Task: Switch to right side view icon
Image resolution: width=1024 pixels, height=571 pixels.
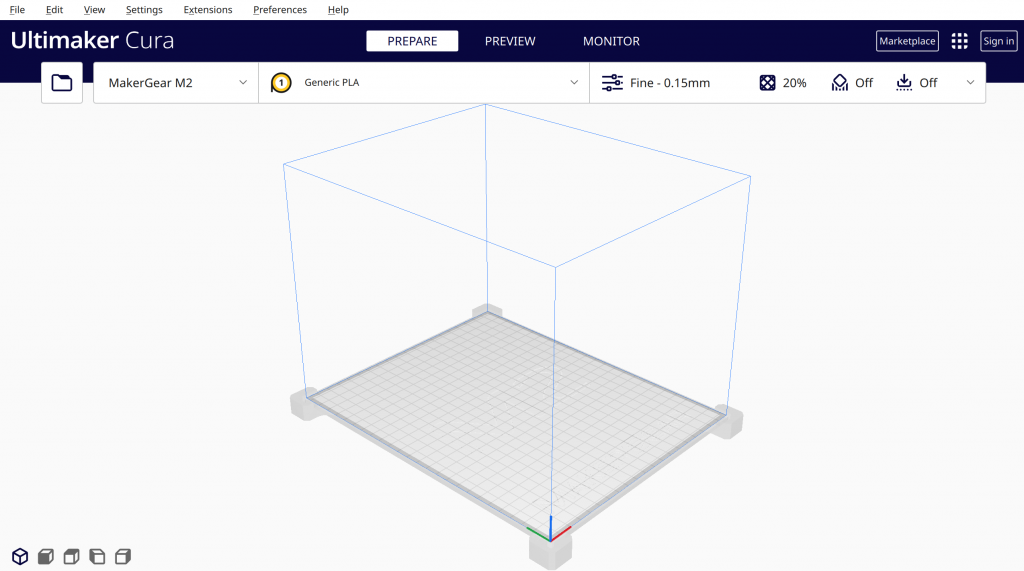Action: tap(123, 557)
